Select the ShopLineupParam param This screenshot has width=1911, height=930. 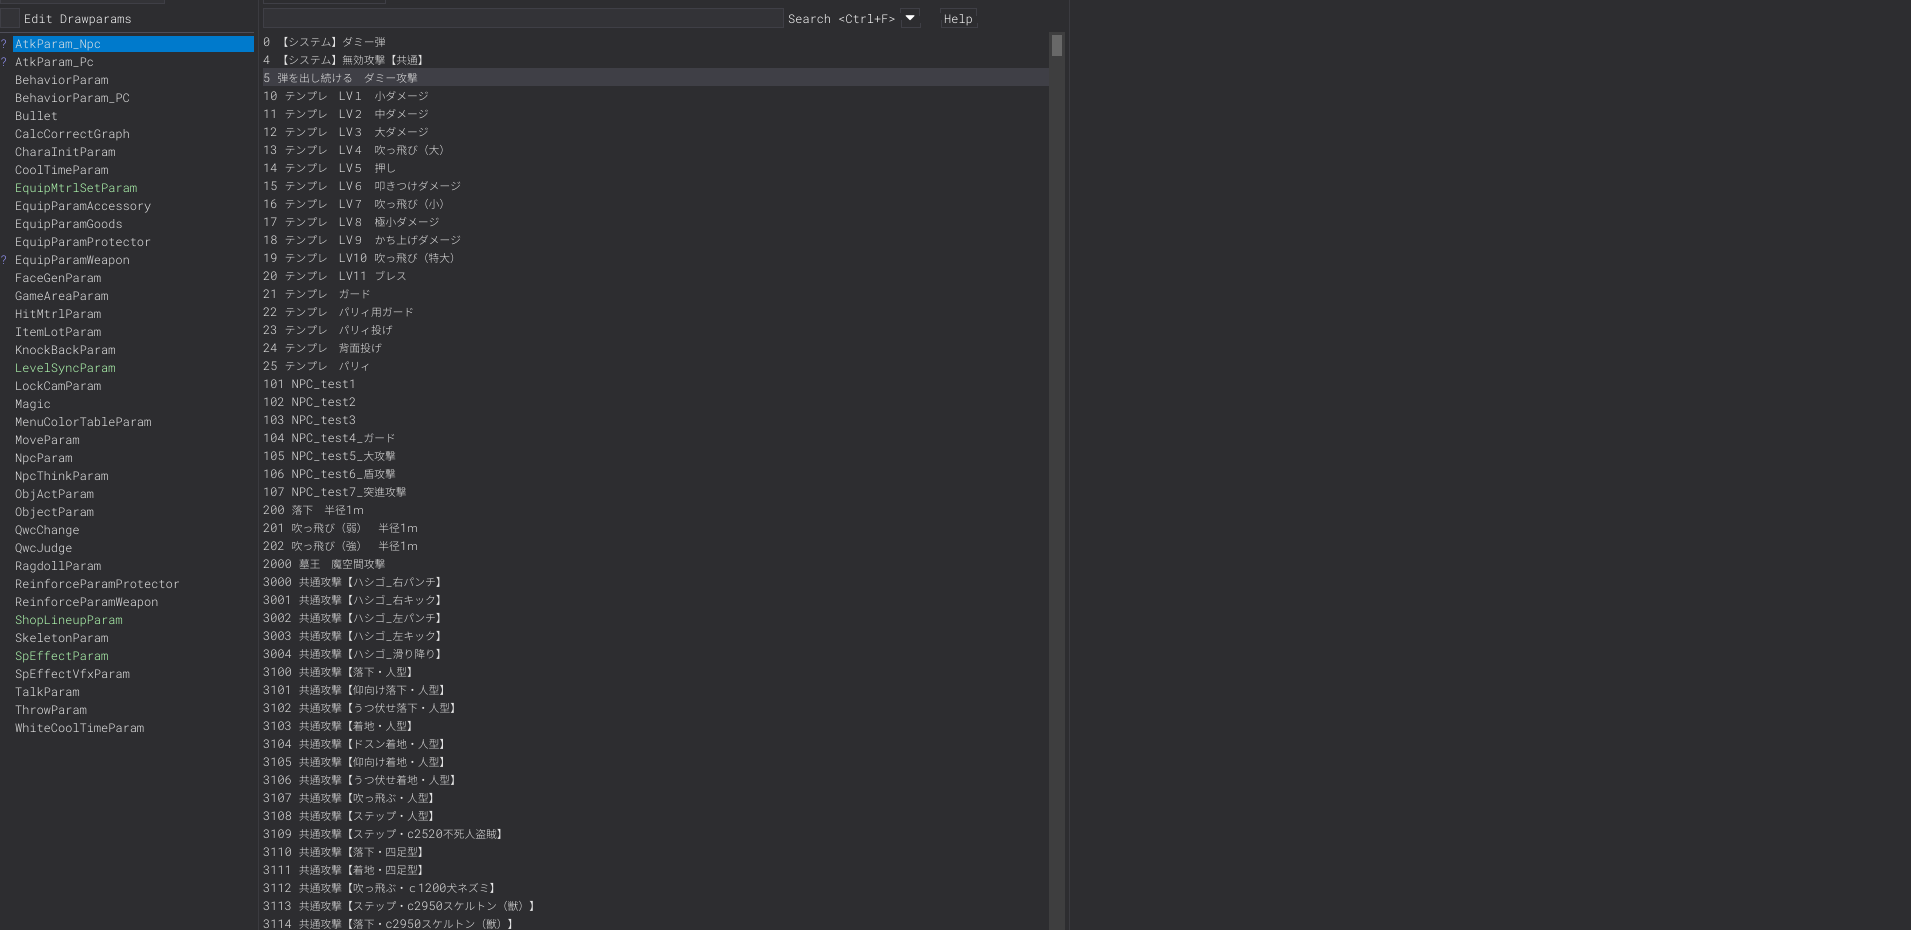coord(68,619)
